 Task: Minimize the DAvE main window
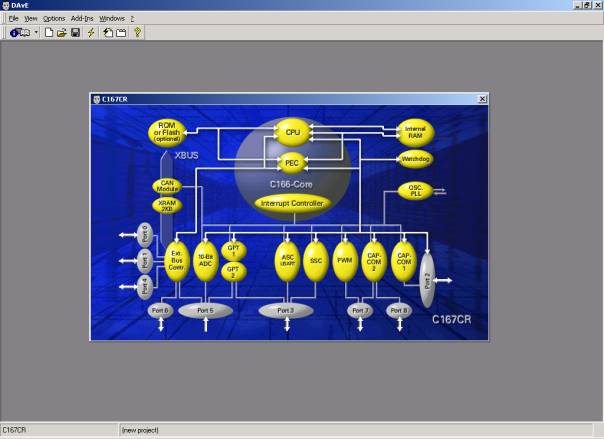pyautogui.click(x=578, y=5)
